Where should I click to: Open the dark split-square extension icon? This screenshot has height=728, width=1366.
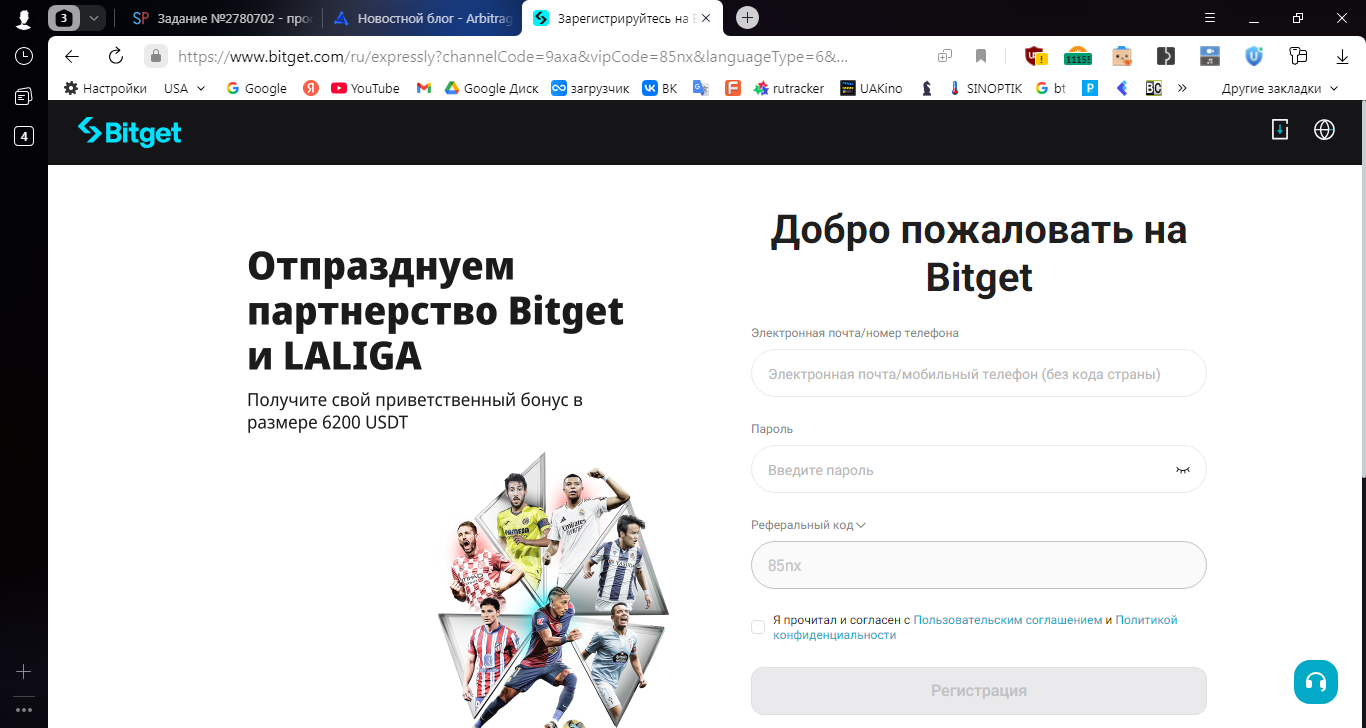[x=1165, y=56]
